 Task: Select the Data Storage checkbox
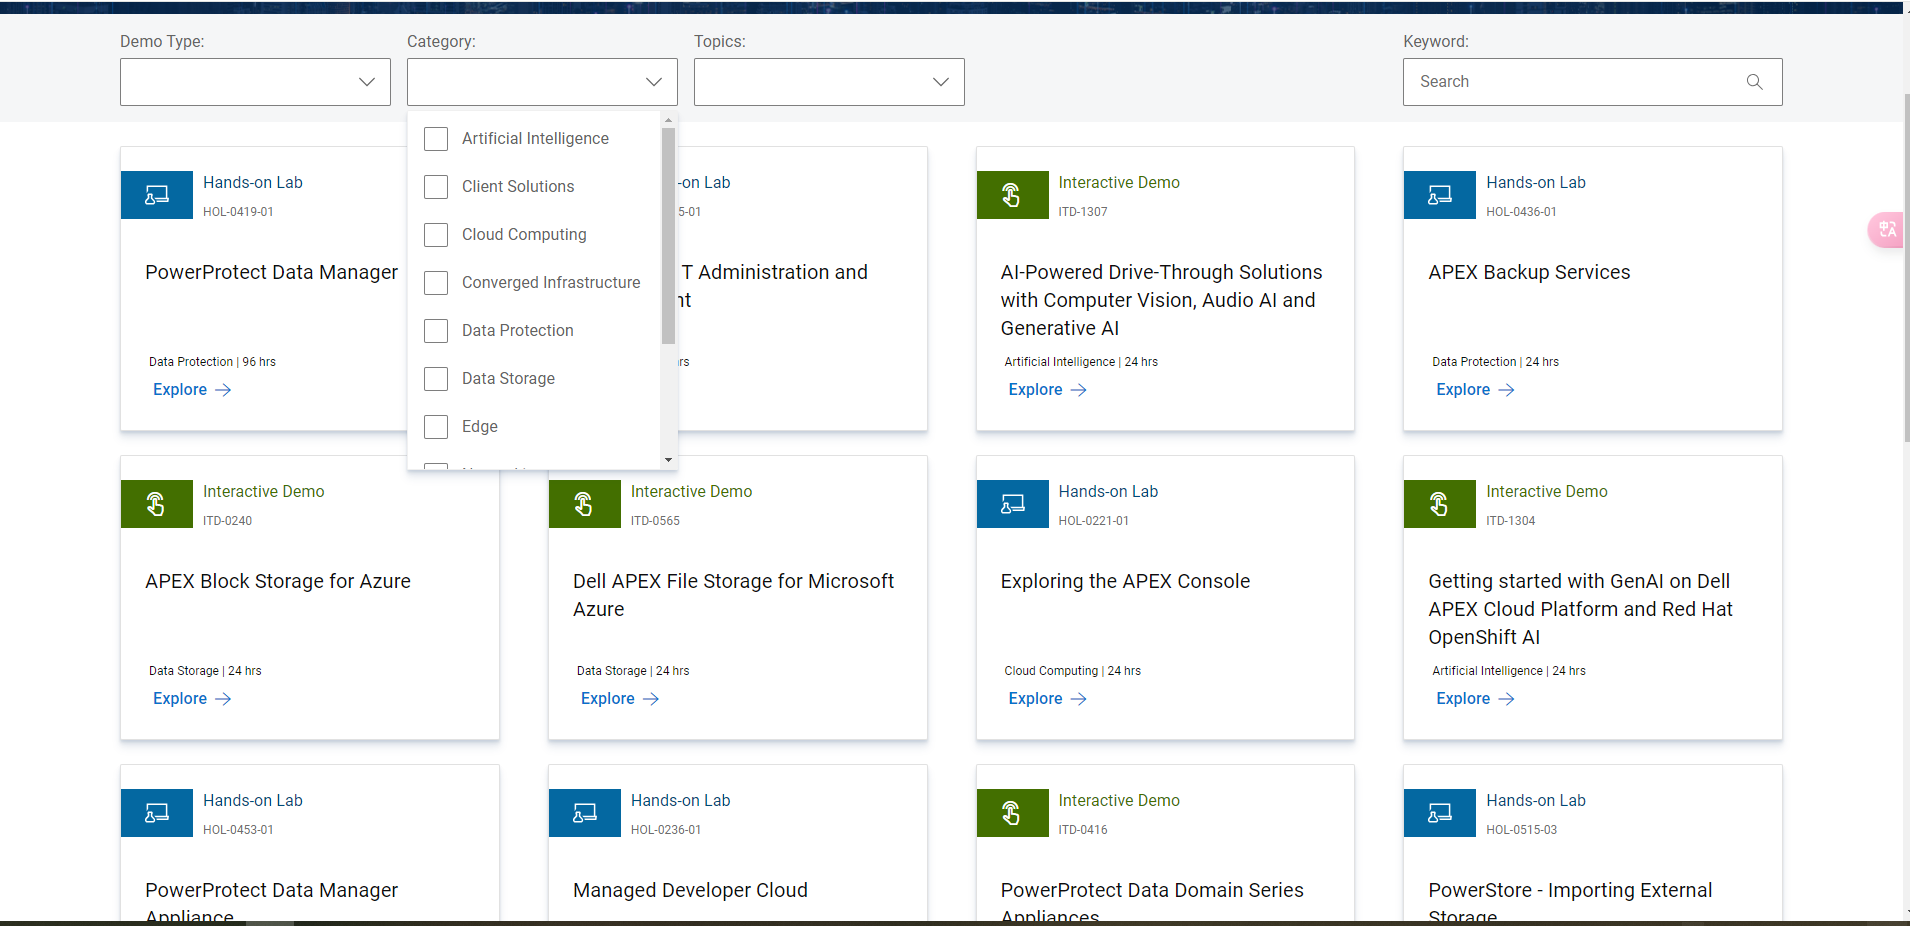coord(436,379)
